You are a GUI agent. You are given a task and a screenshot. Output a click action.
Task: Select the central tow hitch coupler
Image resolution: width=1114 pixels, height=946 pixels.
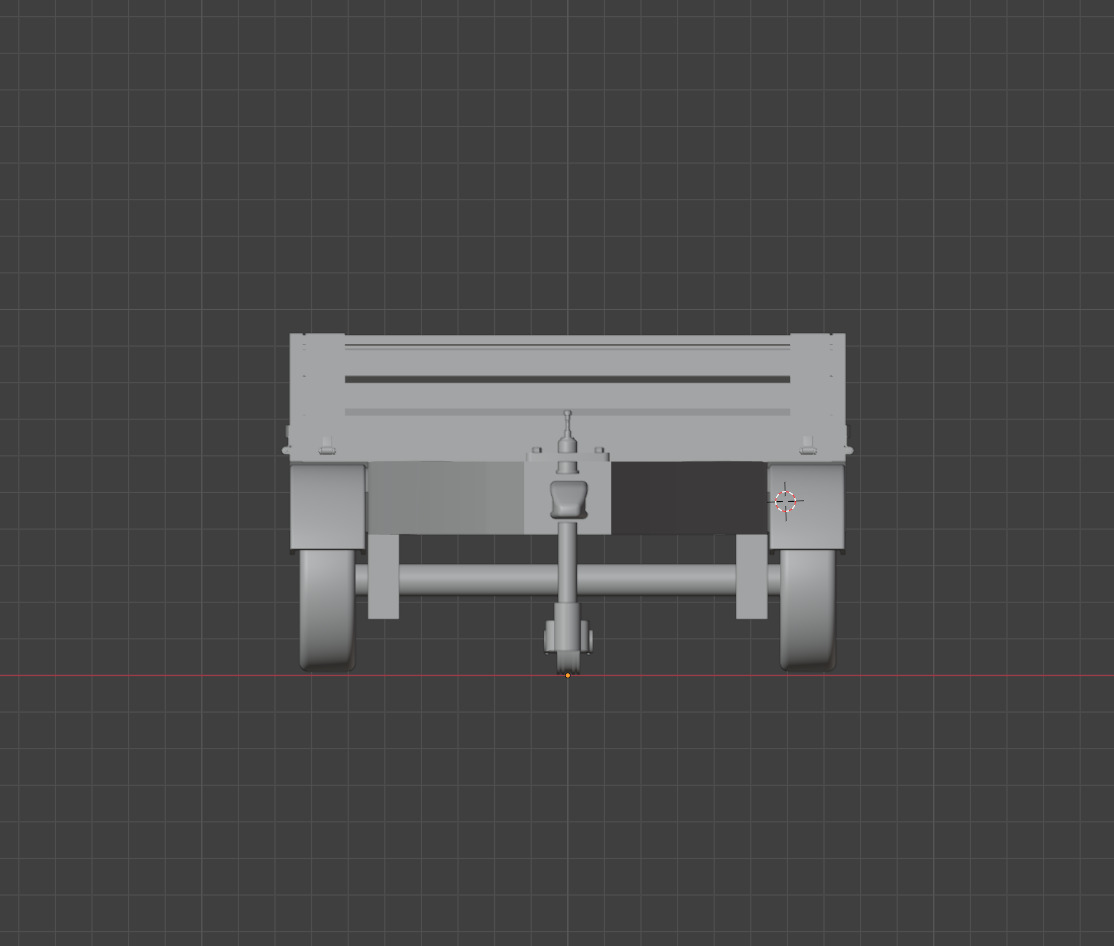[x=568, y=499]
